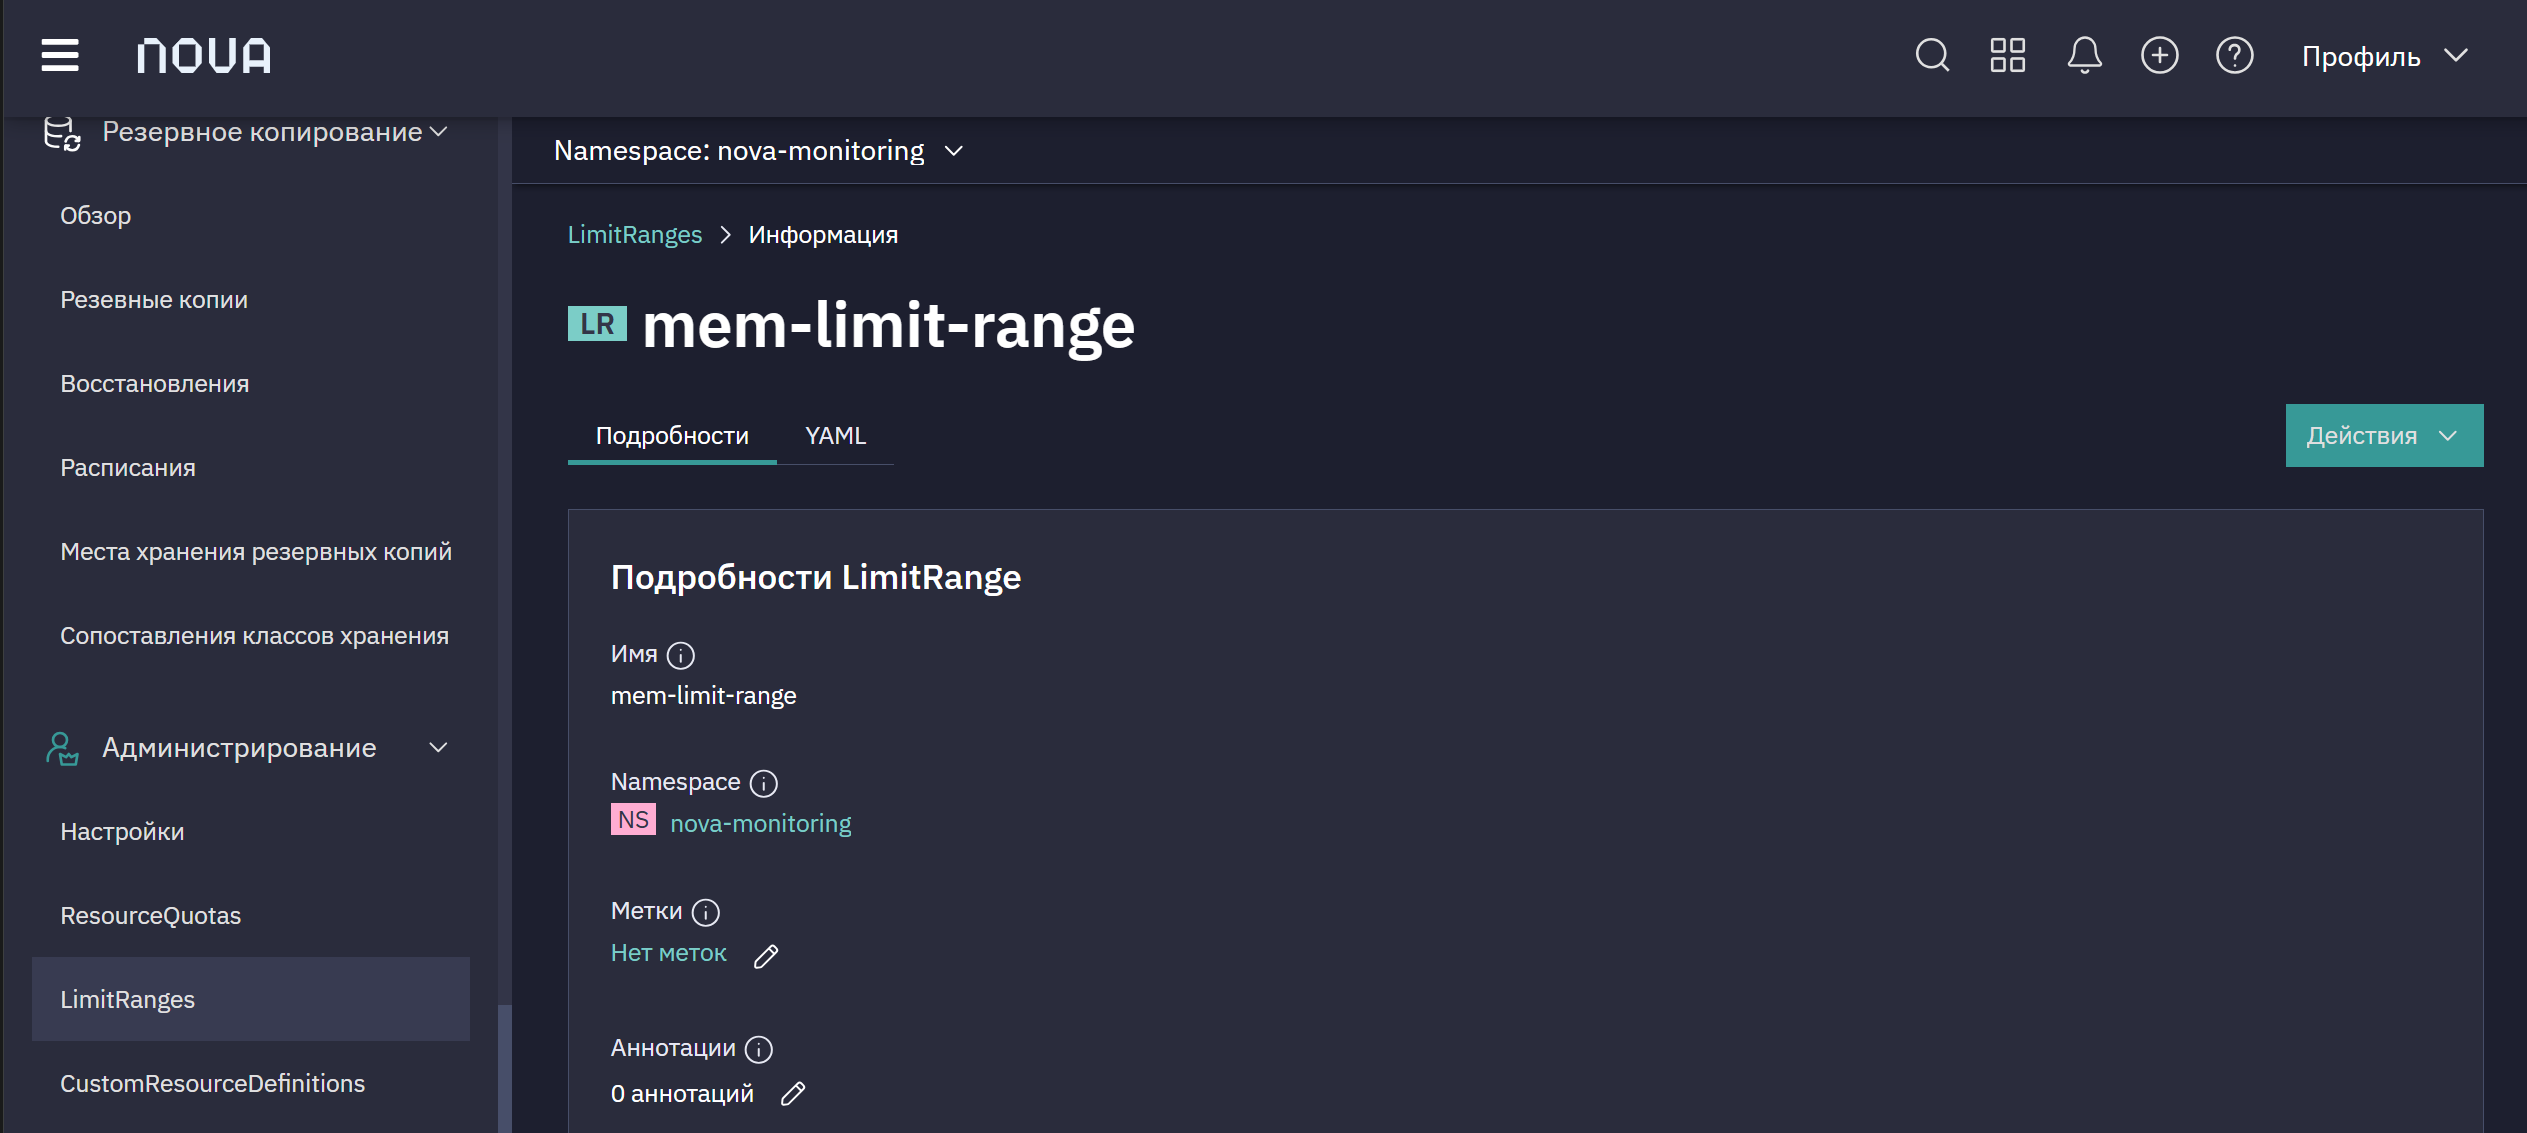Image resolution: width=2527 pixels, height=1133 pixels.
Task: Show info tooltip for Аннотации field
Action: [x=759, y=1049]
